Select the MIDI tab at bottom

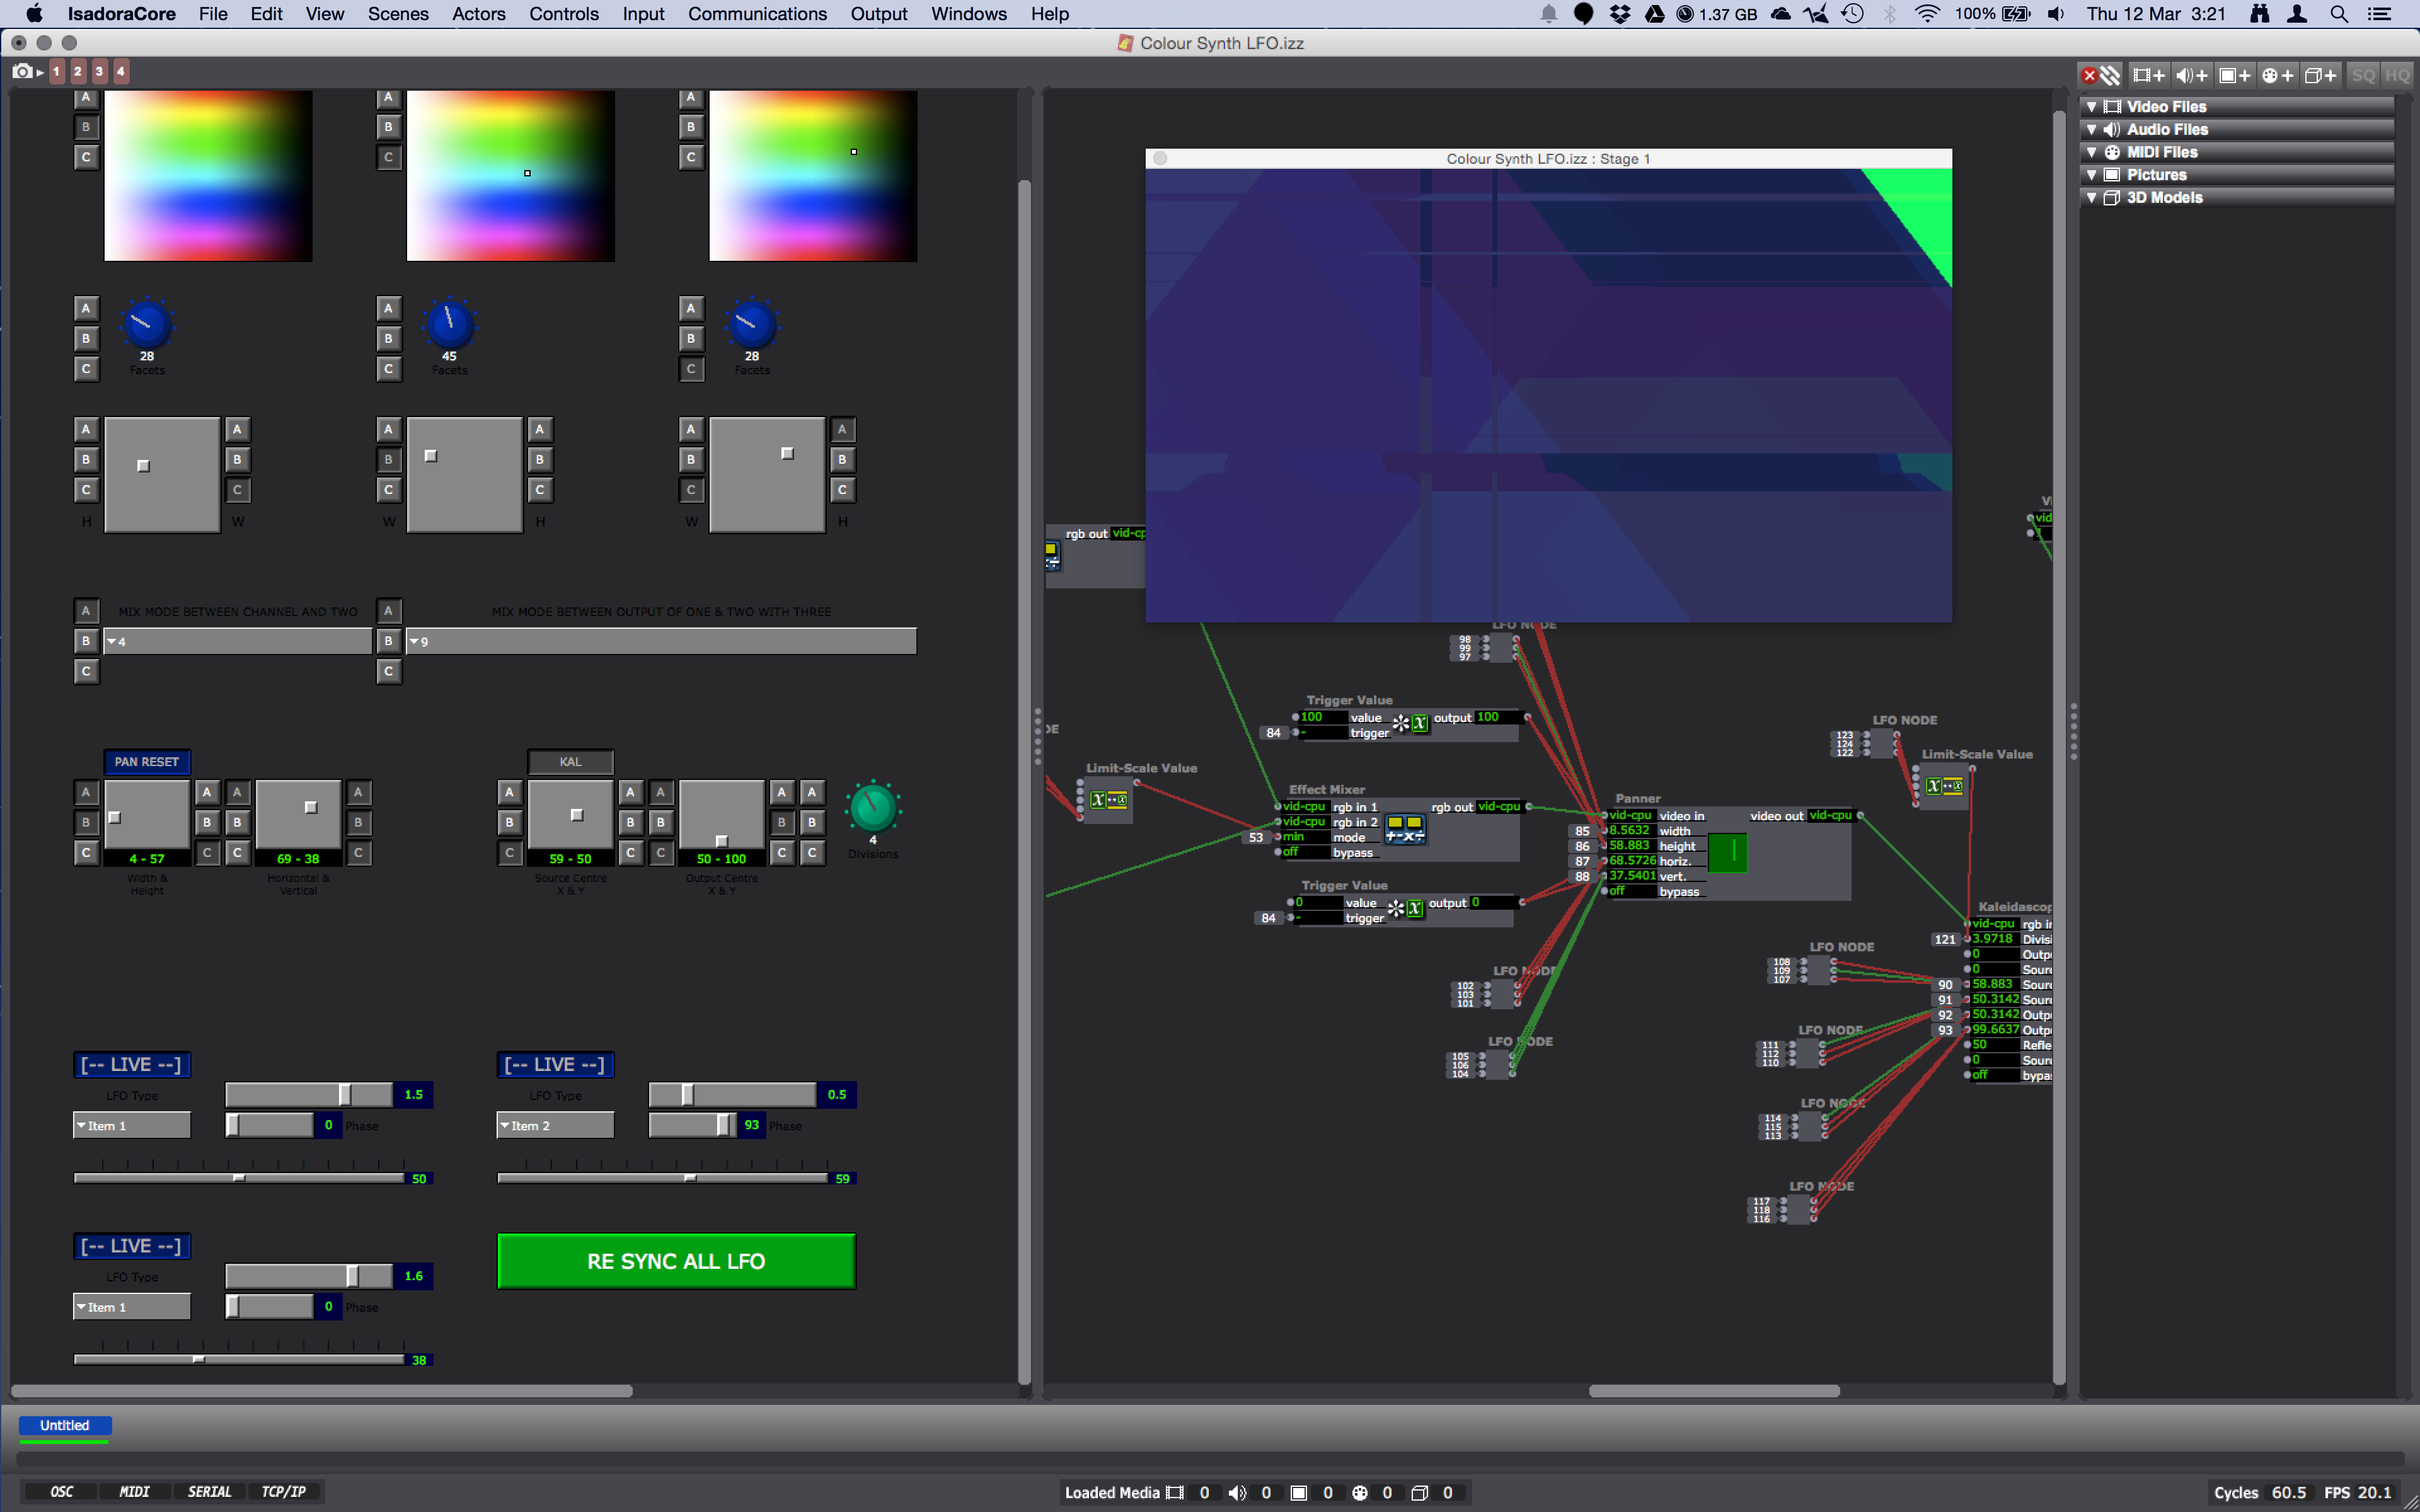tap(134, 1491)
